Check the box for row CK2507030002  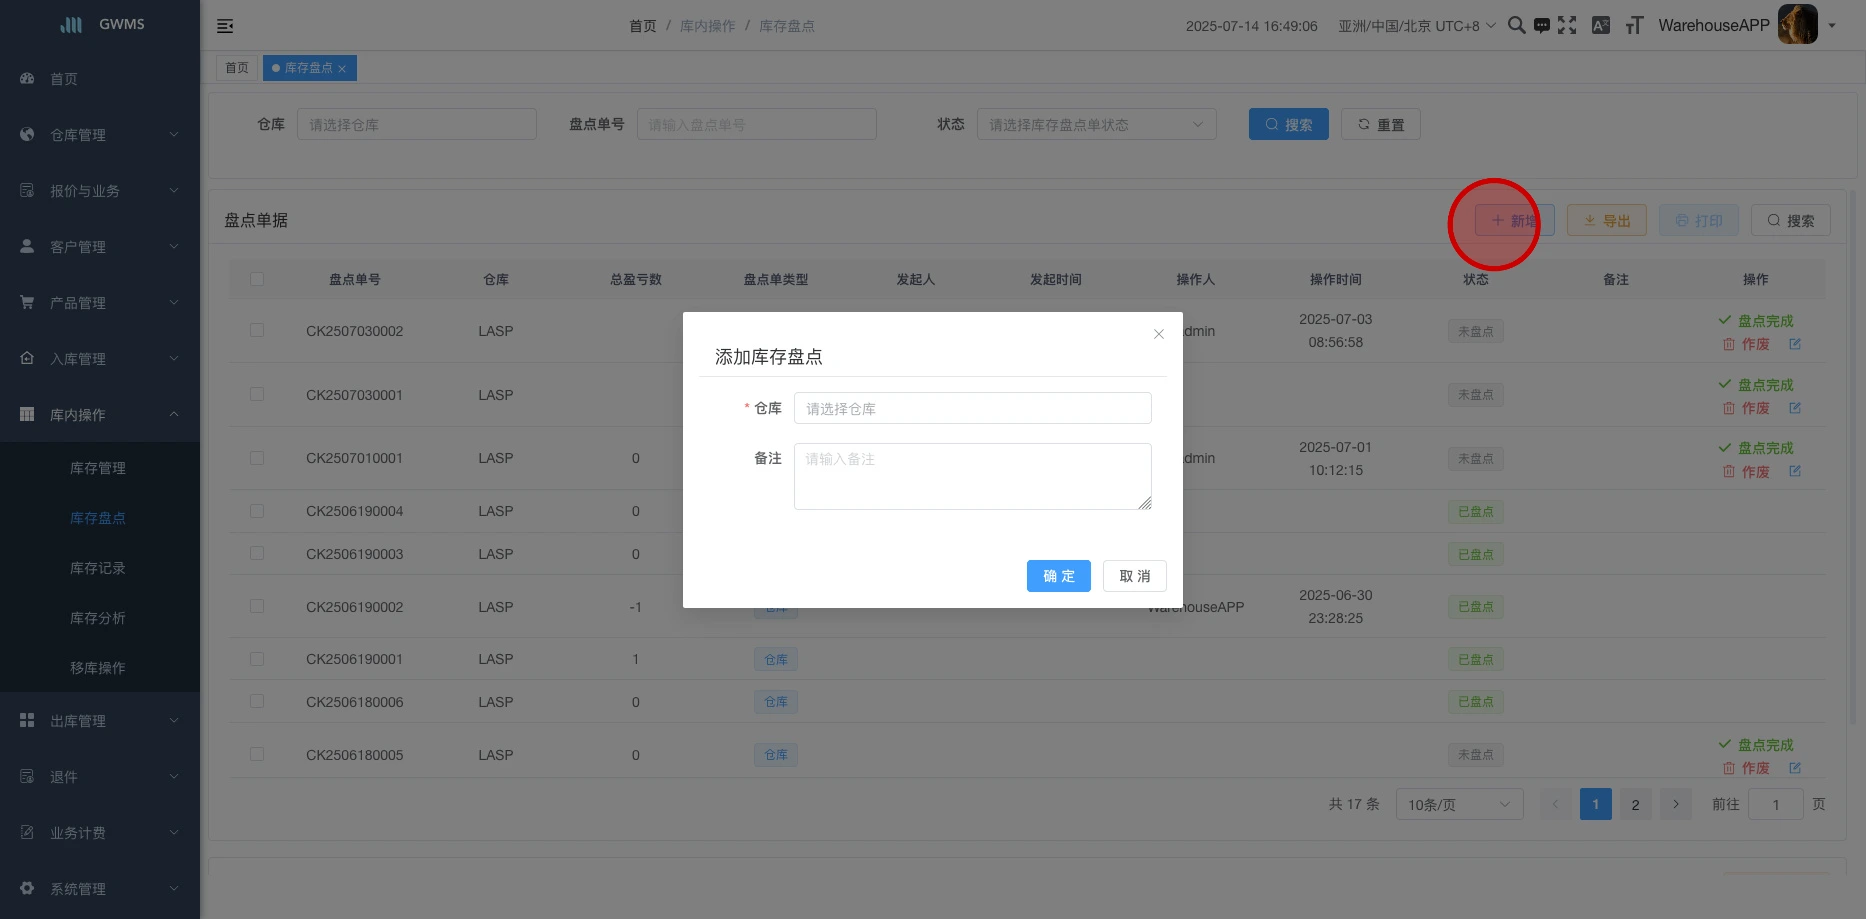pyautogui.click(x=257, y=330)
